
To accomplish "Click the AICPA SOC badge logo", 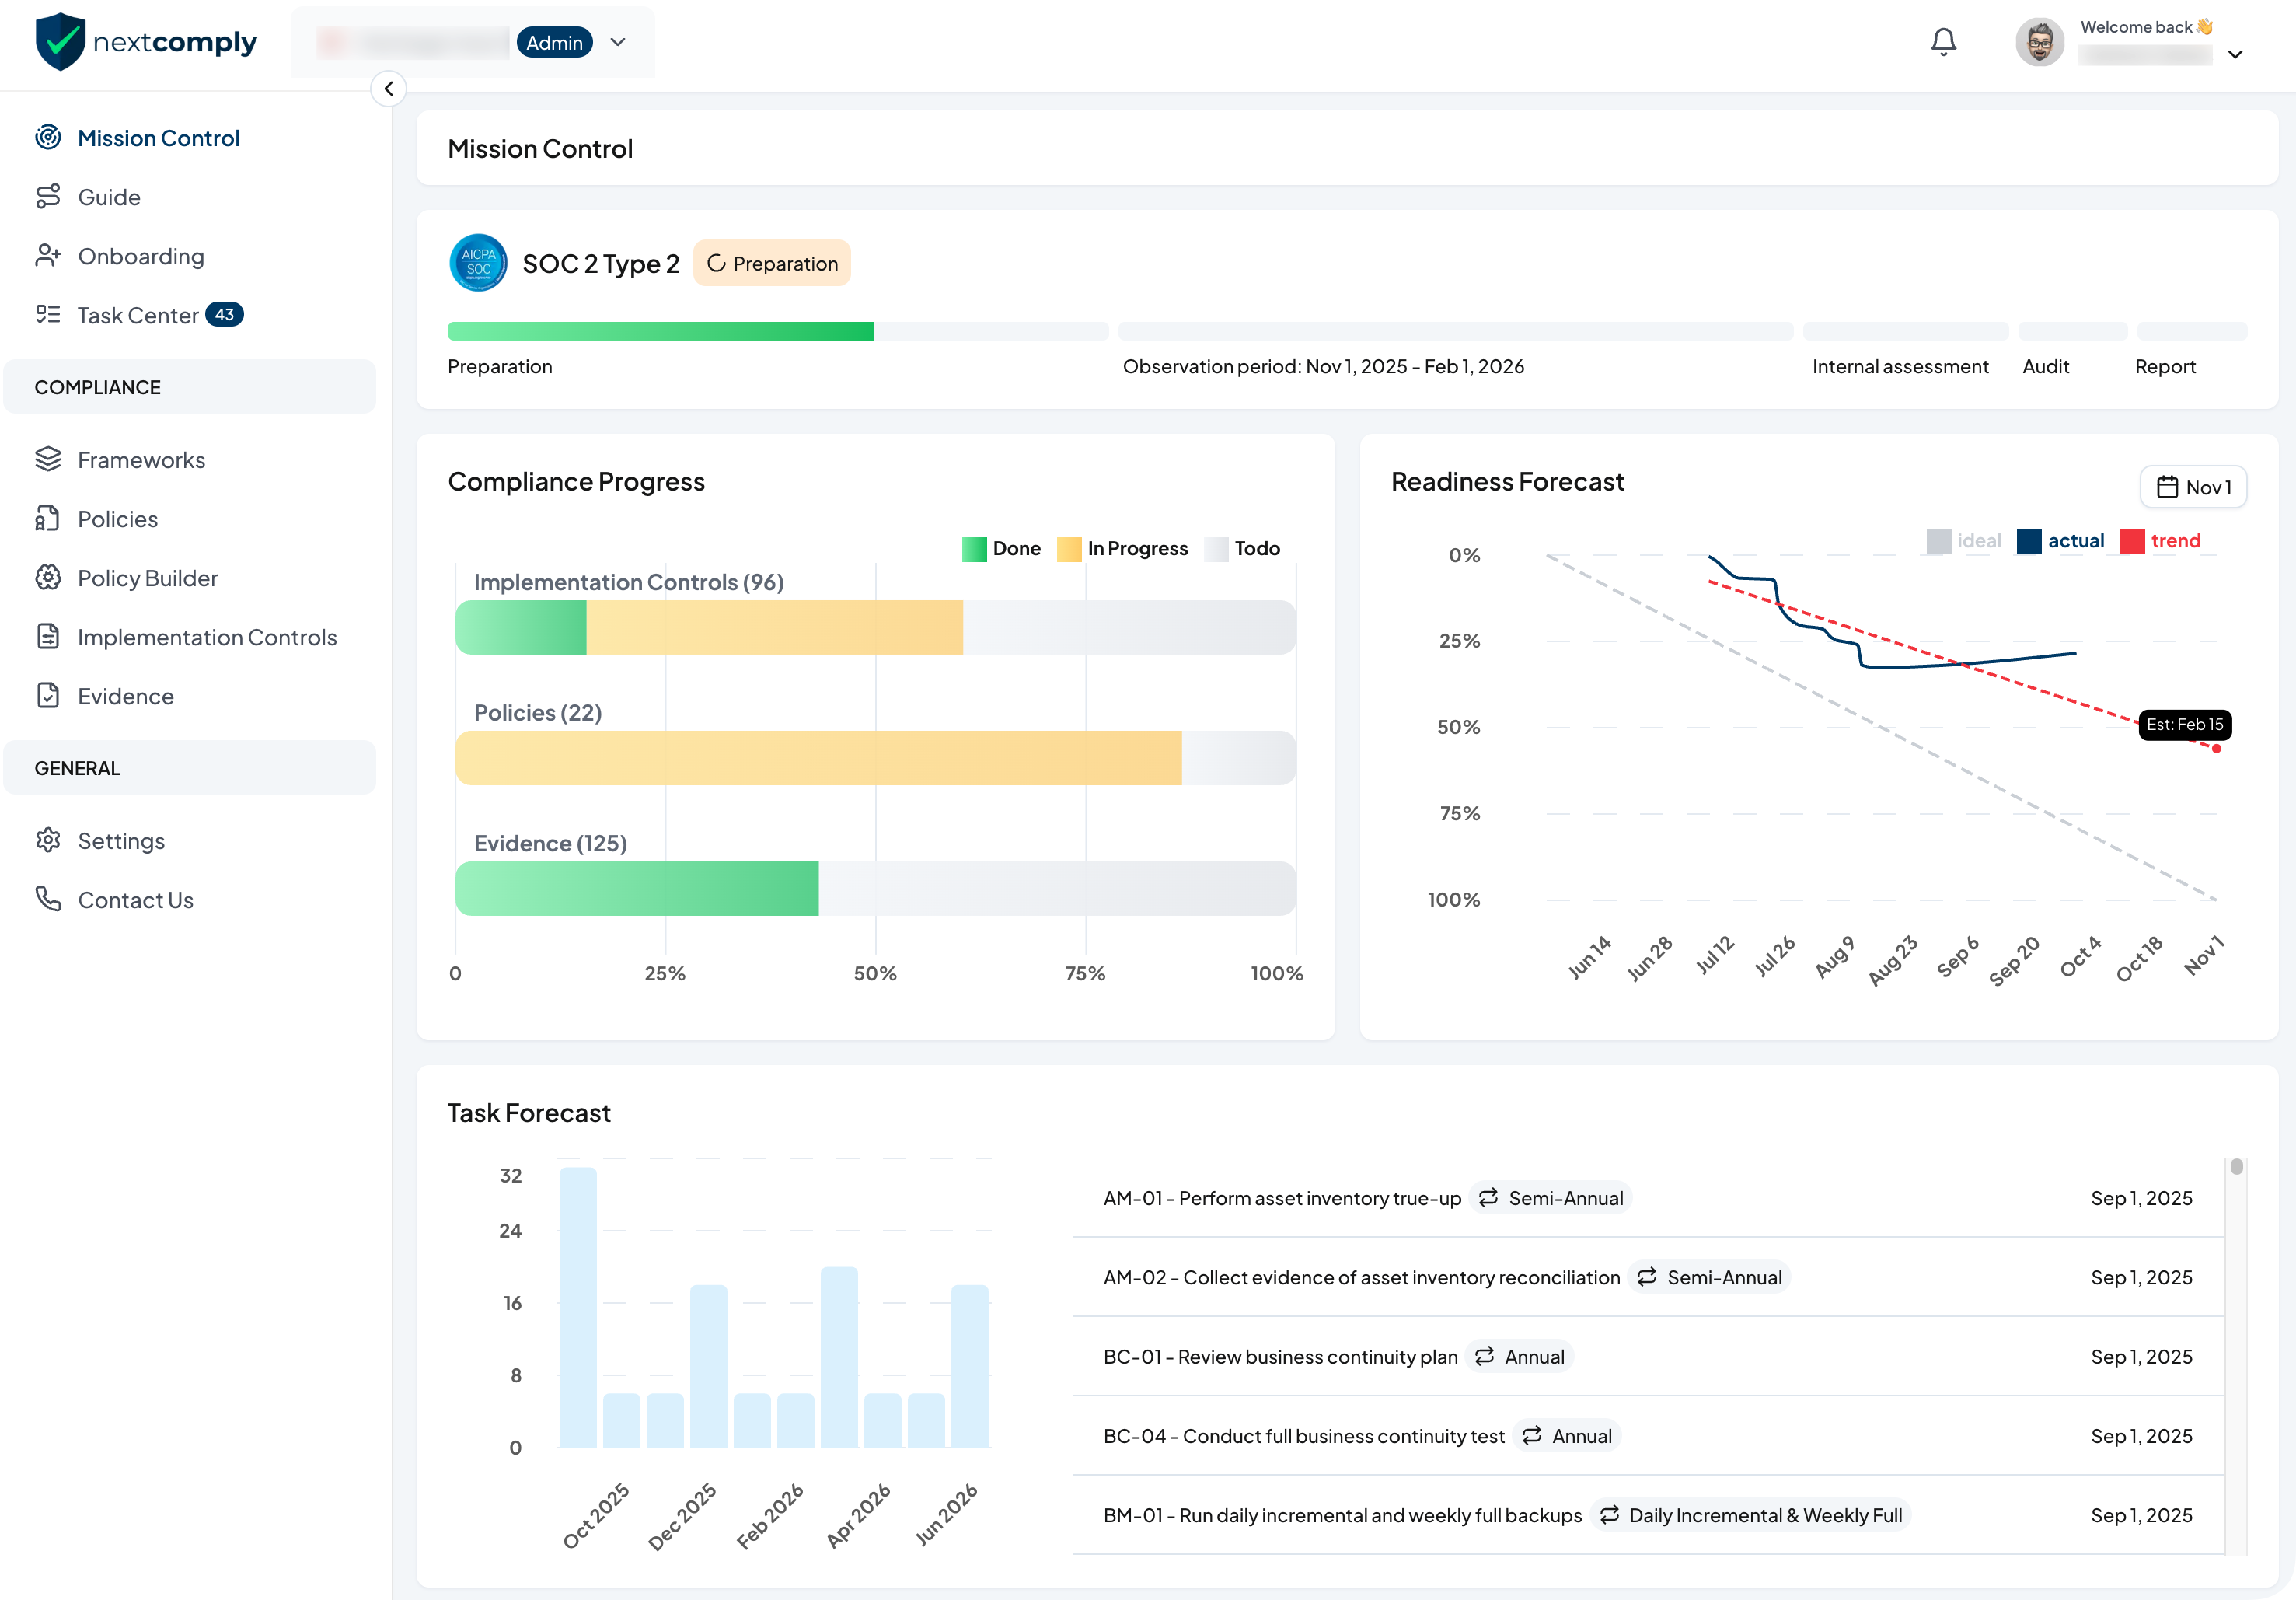I will [x=478, y=263].
